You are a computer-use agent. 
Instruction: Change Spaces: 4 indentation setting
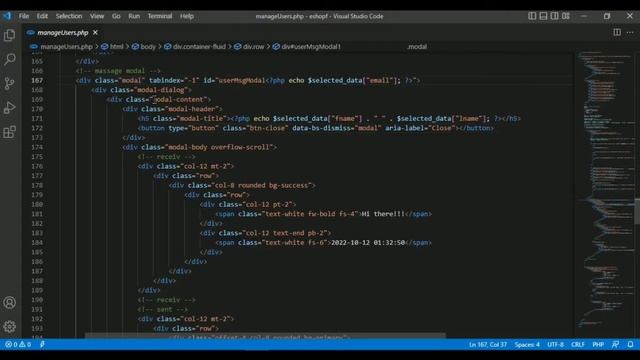click(x=527, y=344)
